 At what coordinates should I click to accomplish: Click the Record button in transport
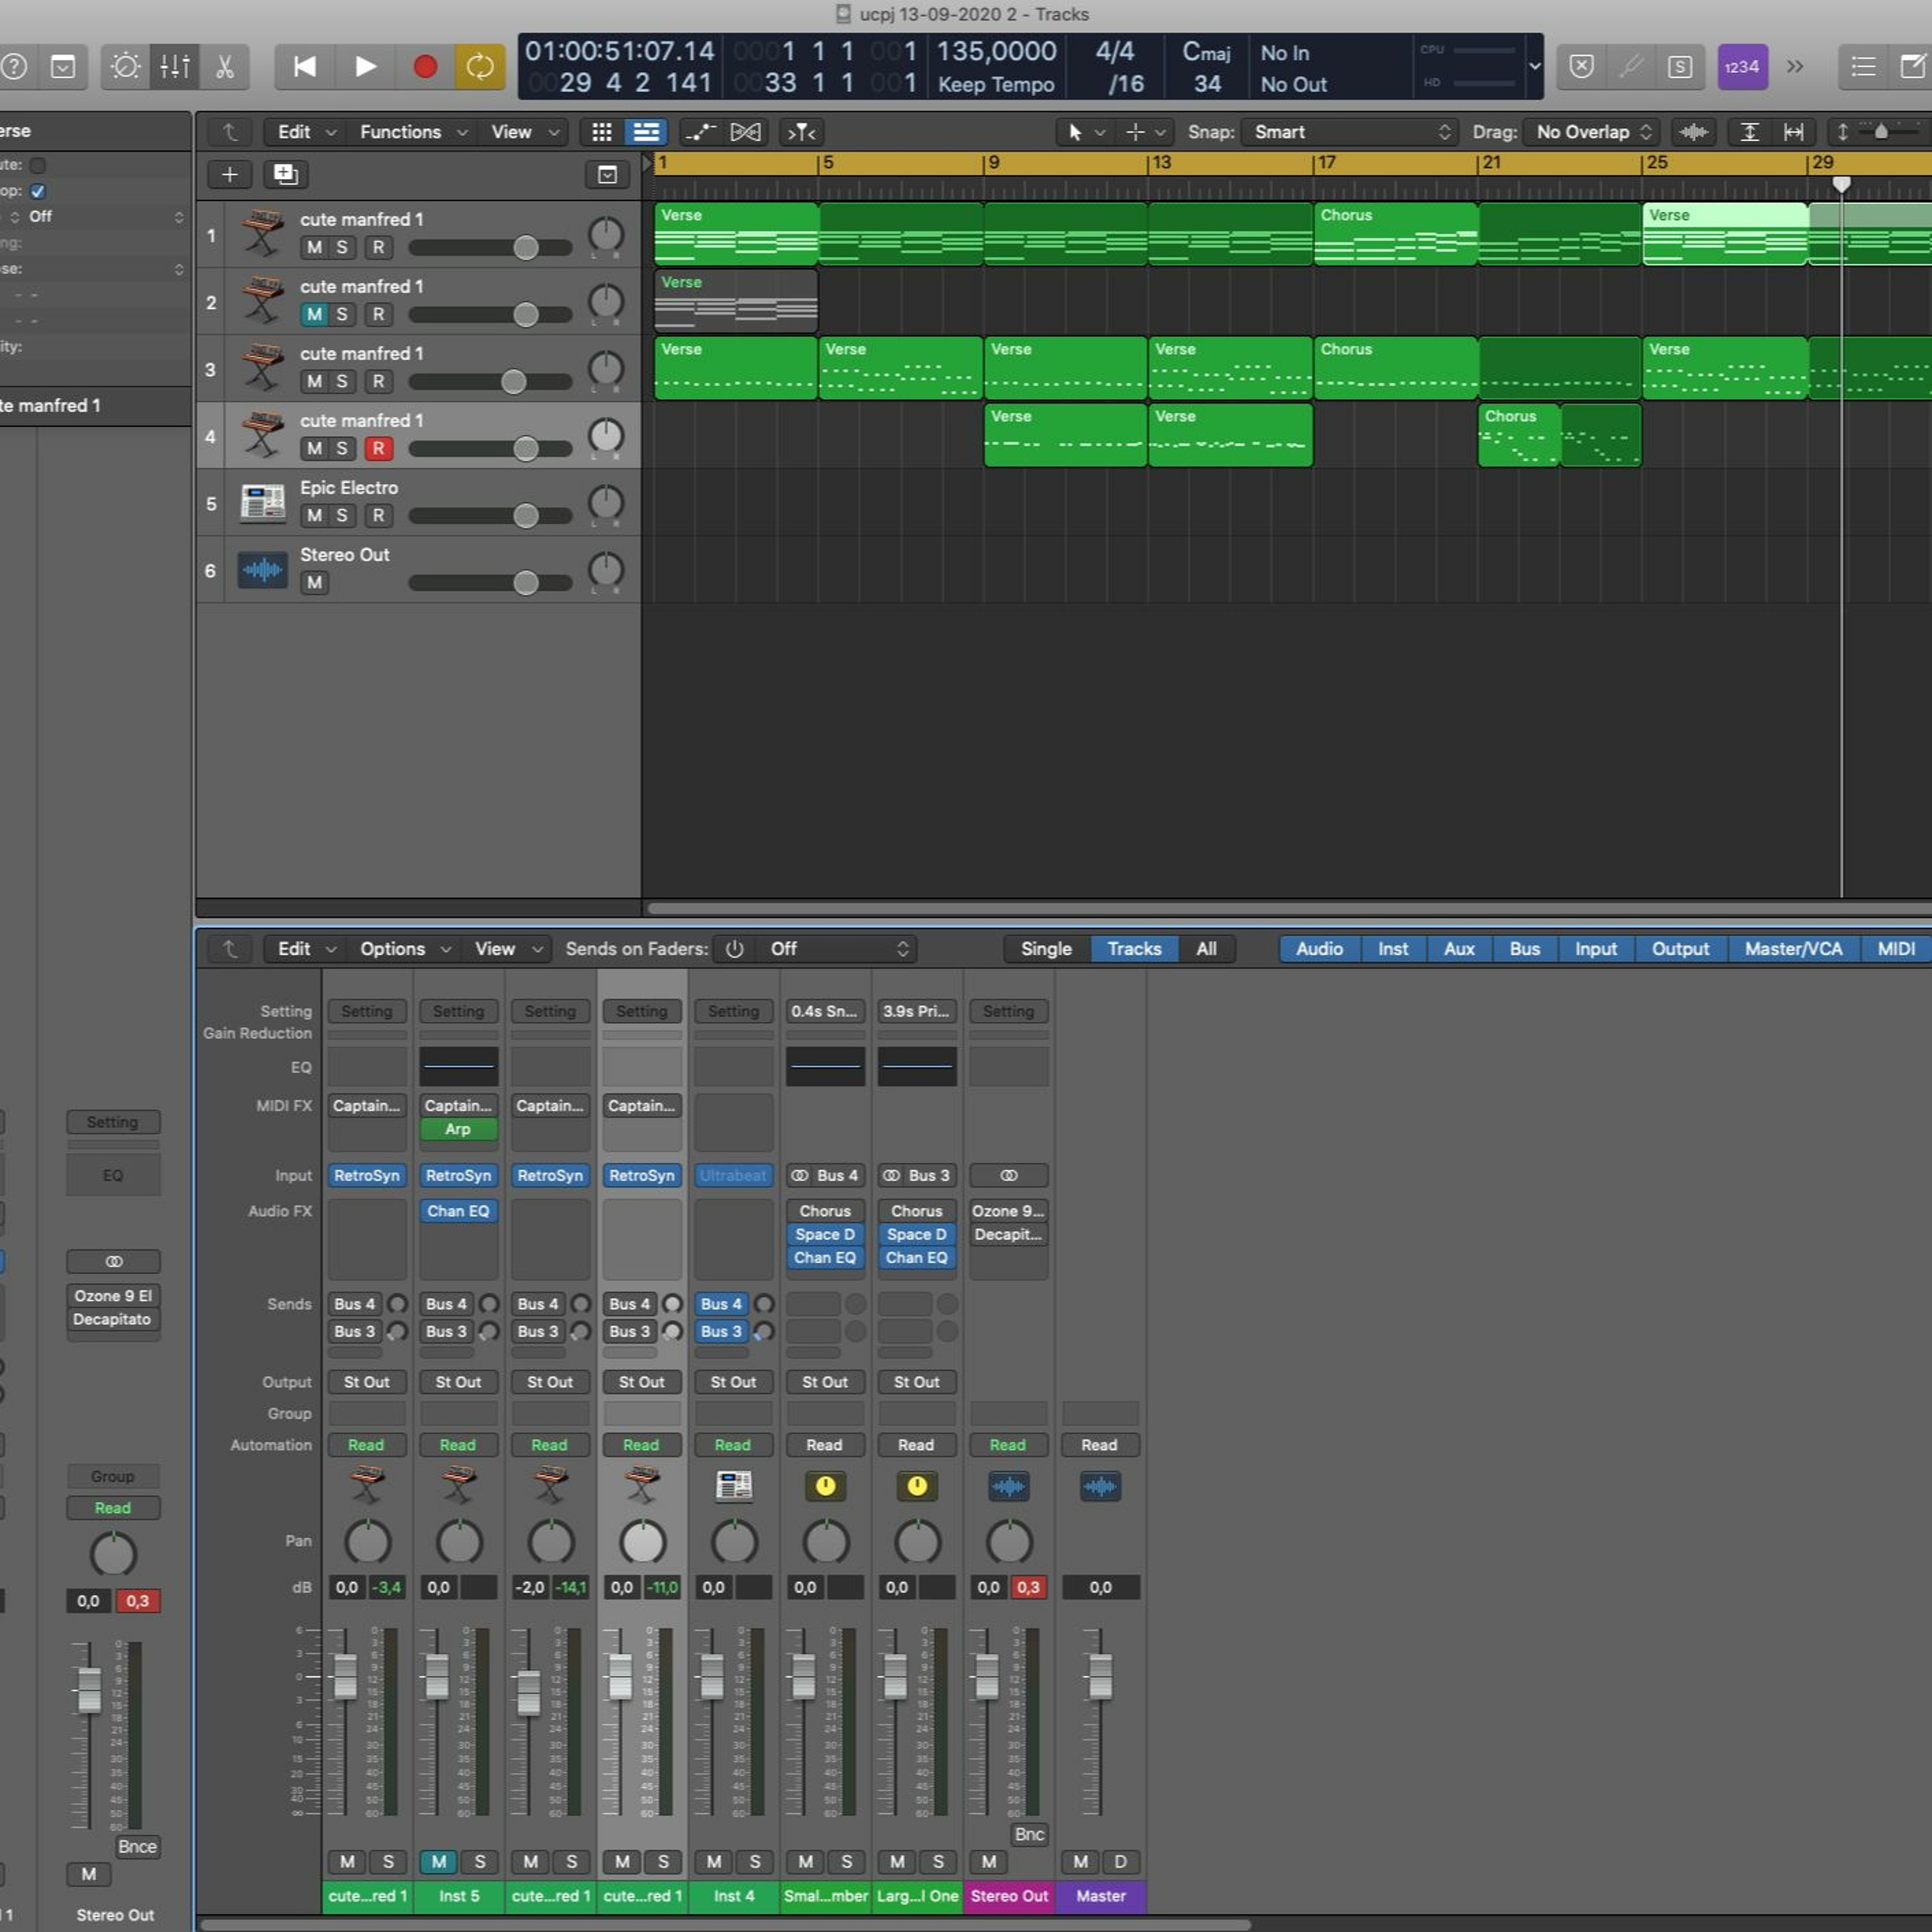[425, 67]
